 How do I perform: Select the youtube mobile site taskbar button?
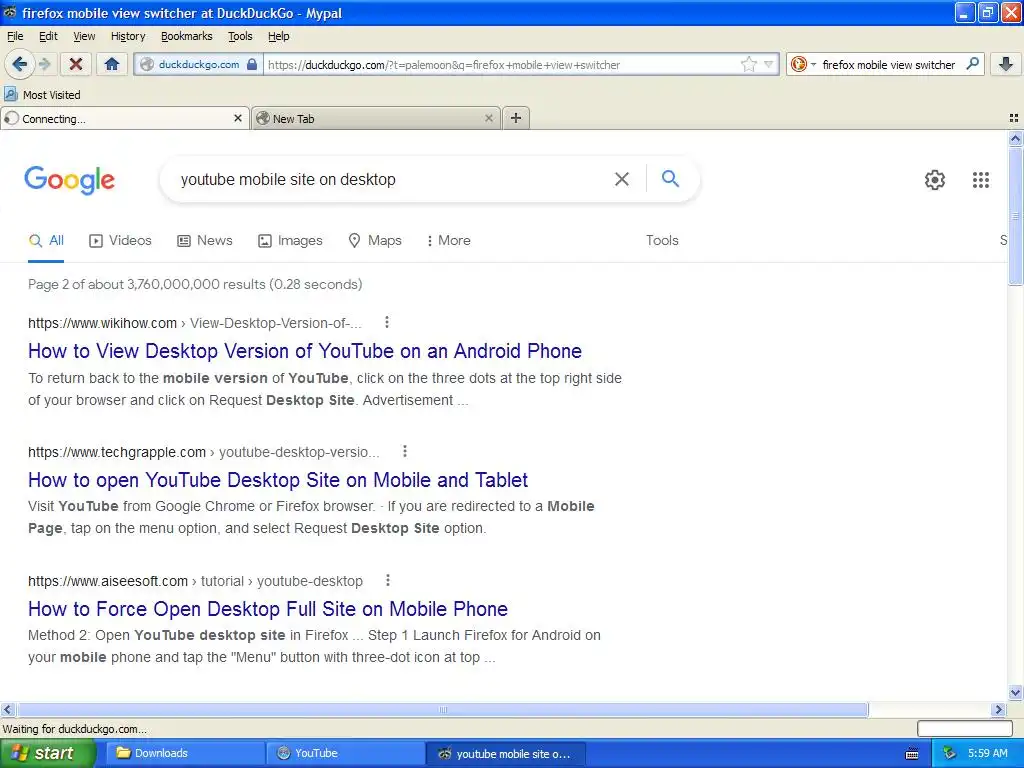click(x=506, y=753)
